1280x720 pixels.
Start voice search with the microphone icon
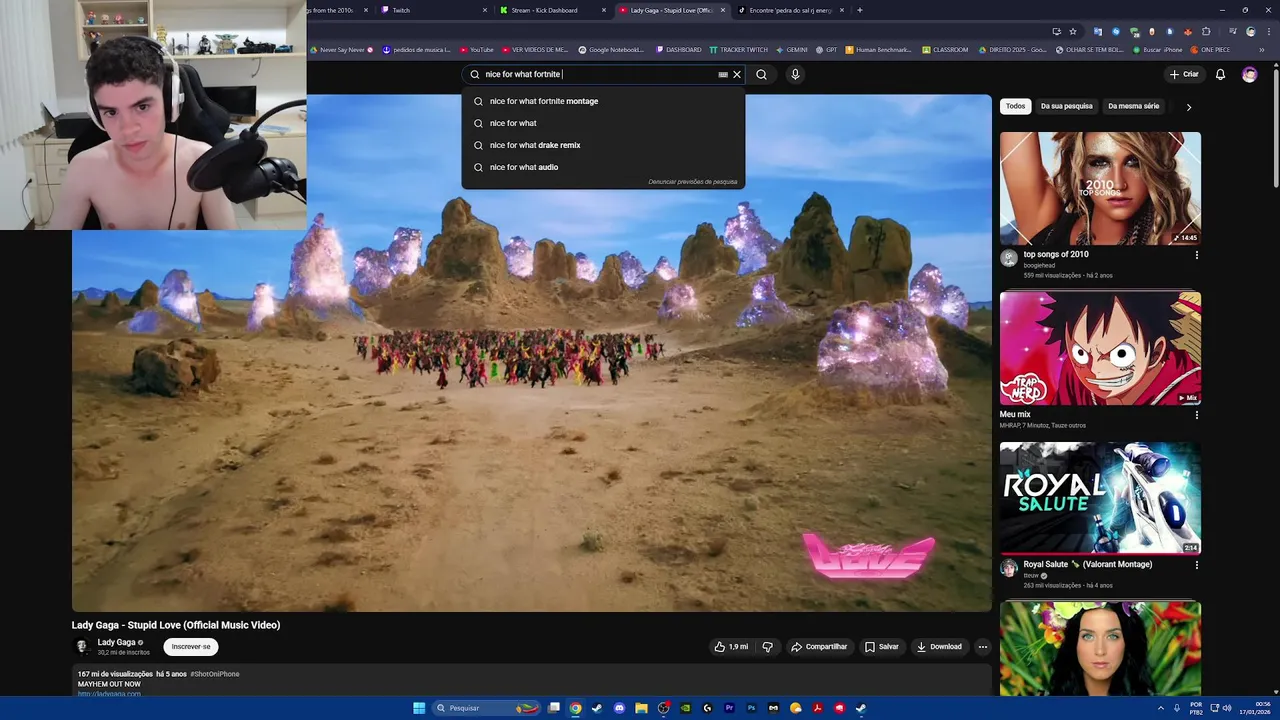[x=795, y=74]
